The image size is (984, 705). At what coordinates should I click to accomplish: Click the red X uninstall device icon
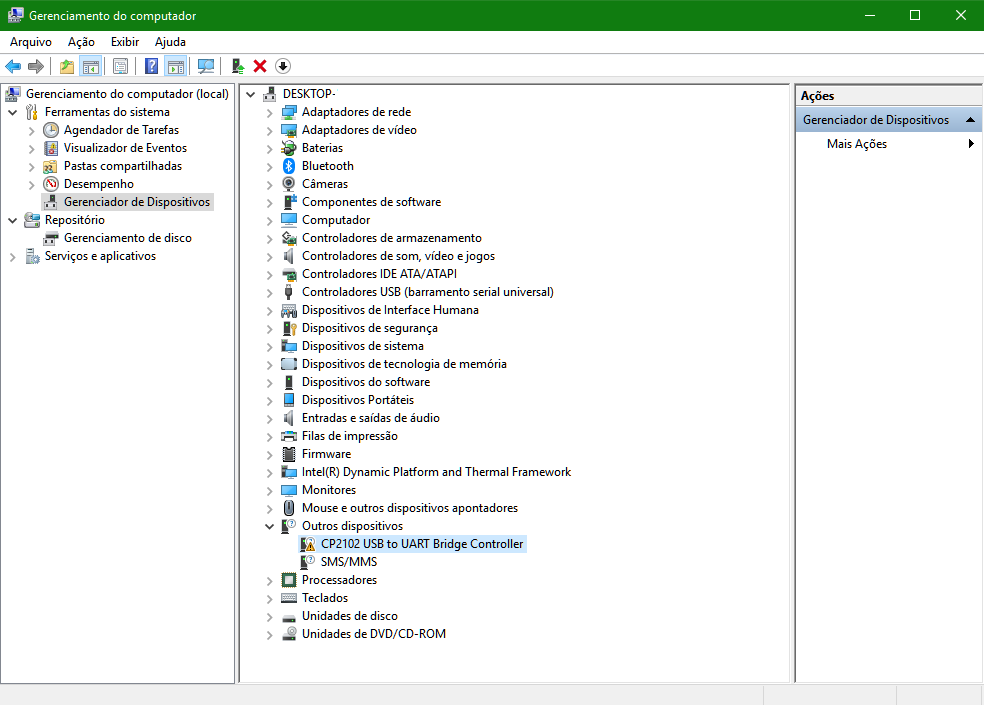260,66
